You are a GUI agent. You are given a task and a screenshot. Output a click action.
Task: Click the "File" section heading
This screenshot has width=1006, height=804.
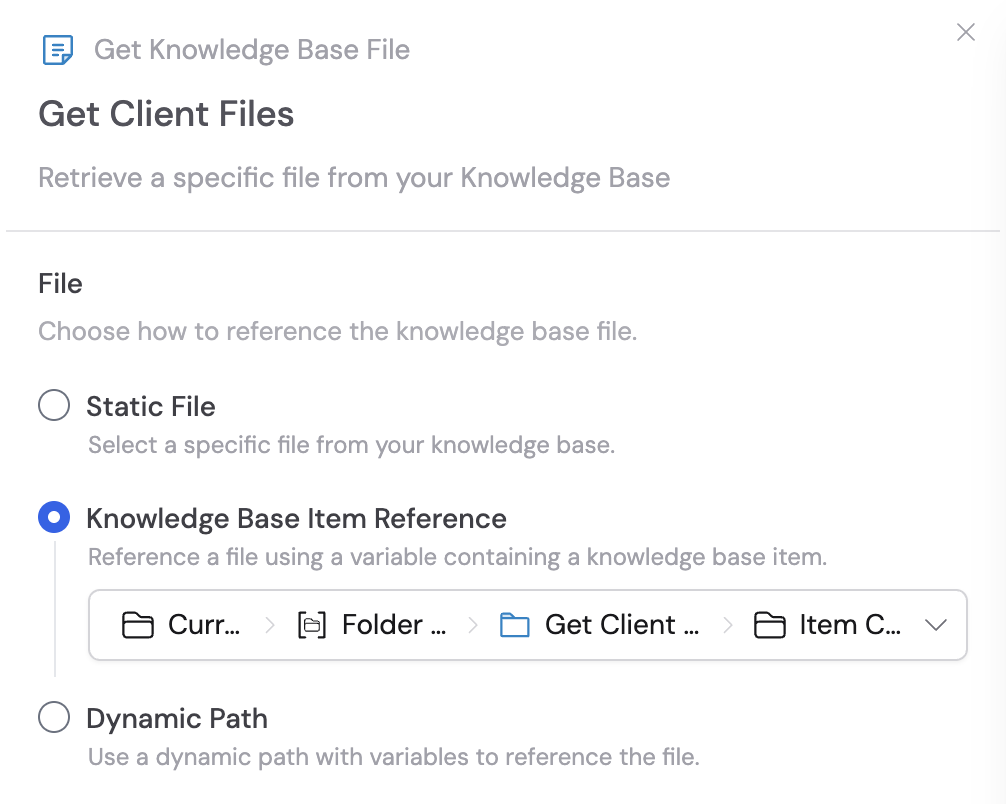[59, 283]
